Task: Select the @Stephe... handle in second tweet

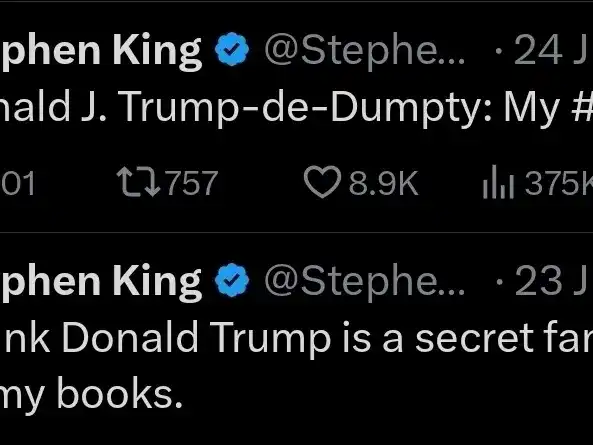Action: point(364,282)
